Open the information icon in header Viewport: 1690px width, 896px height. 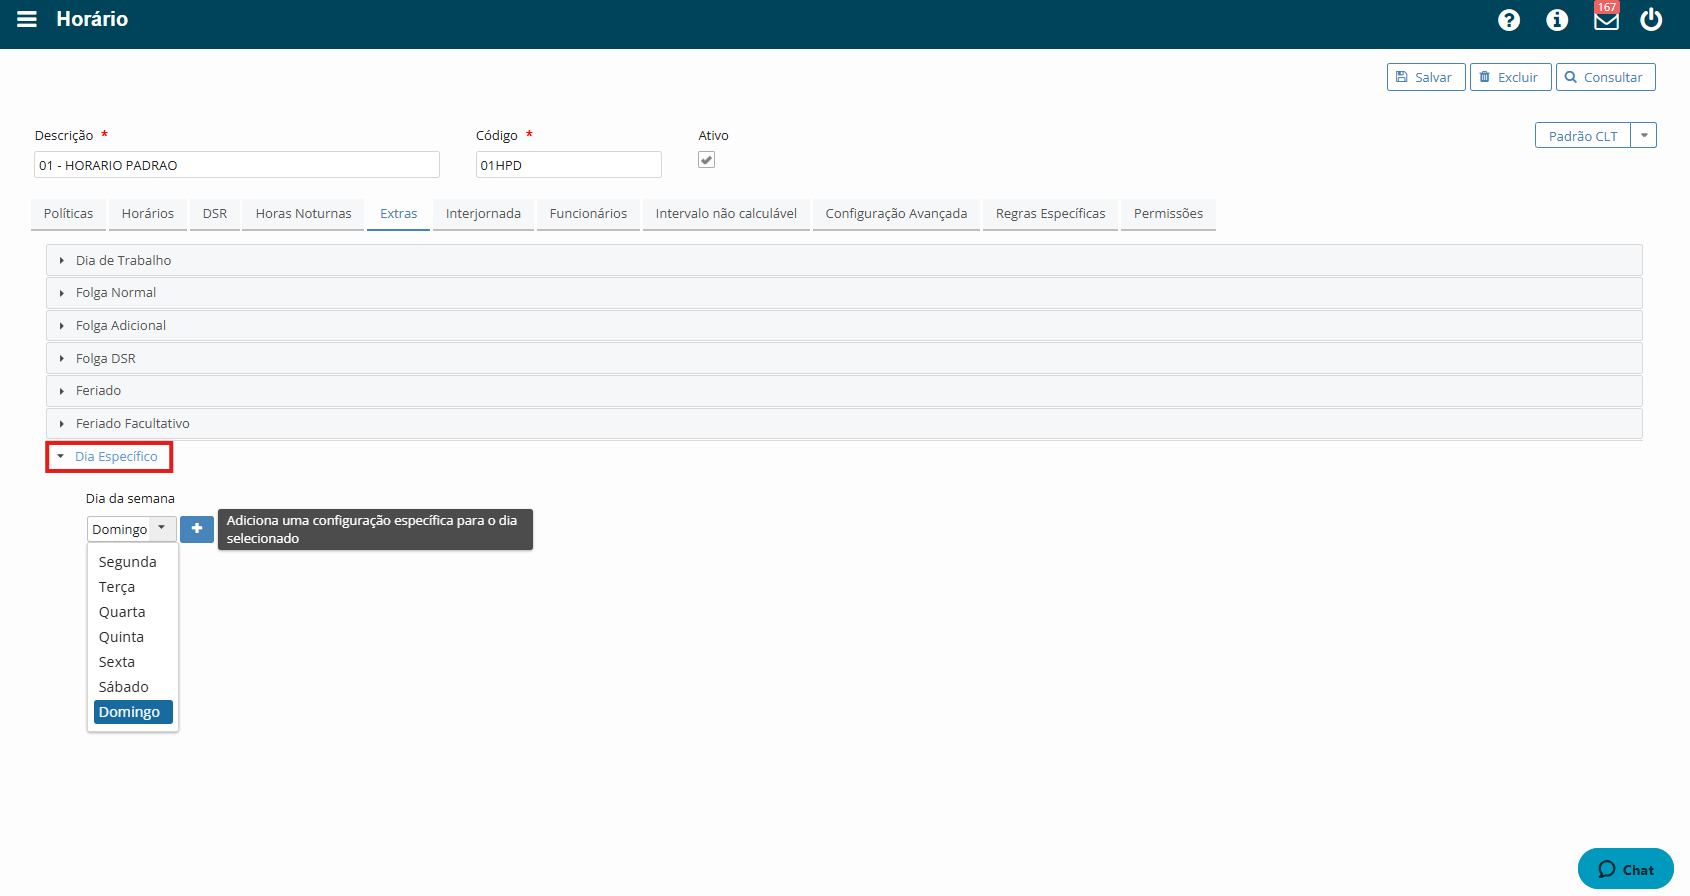1557,20
